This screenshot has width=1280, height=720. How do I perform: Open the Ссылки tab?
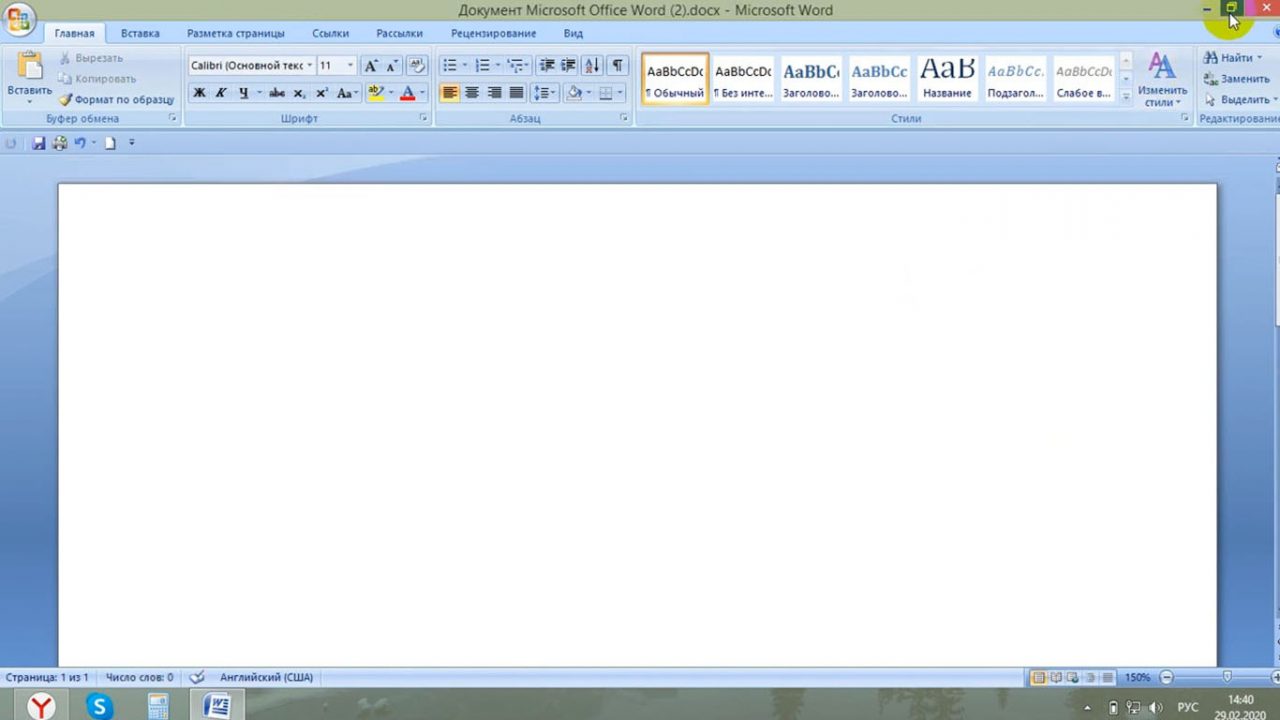330,33
